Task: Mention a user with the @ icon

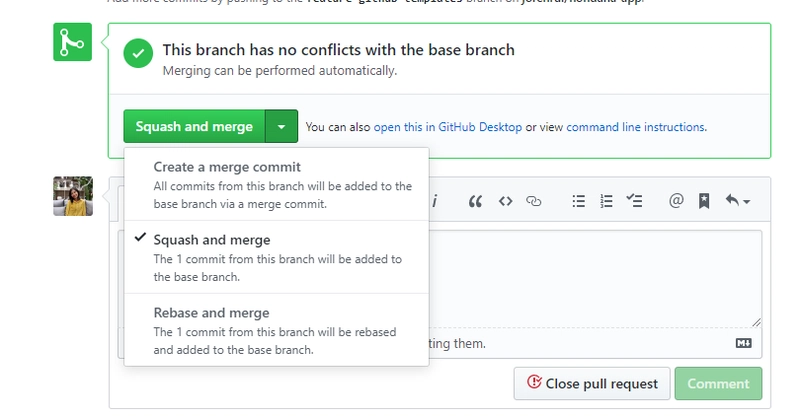Action: point(676,201)
